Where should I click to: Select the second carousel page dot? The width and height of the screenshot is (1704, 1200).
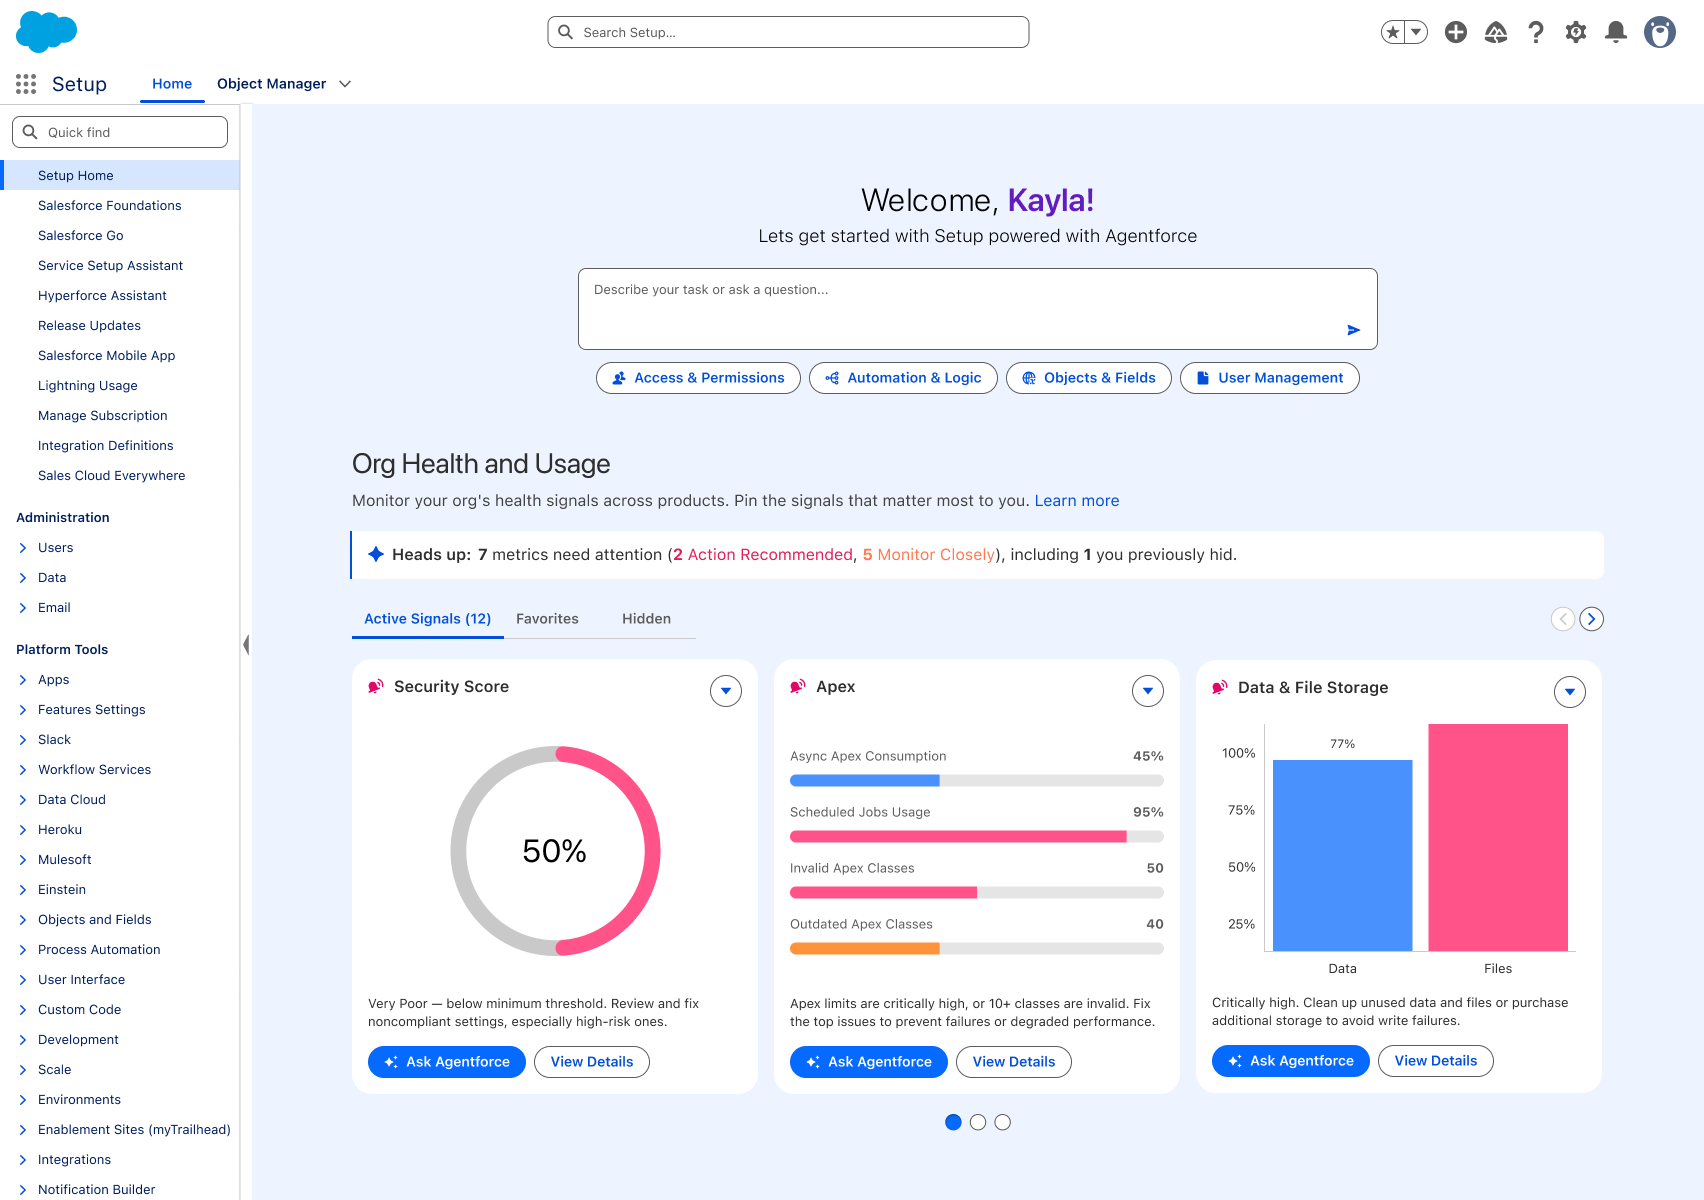(x=978, y=1122)
